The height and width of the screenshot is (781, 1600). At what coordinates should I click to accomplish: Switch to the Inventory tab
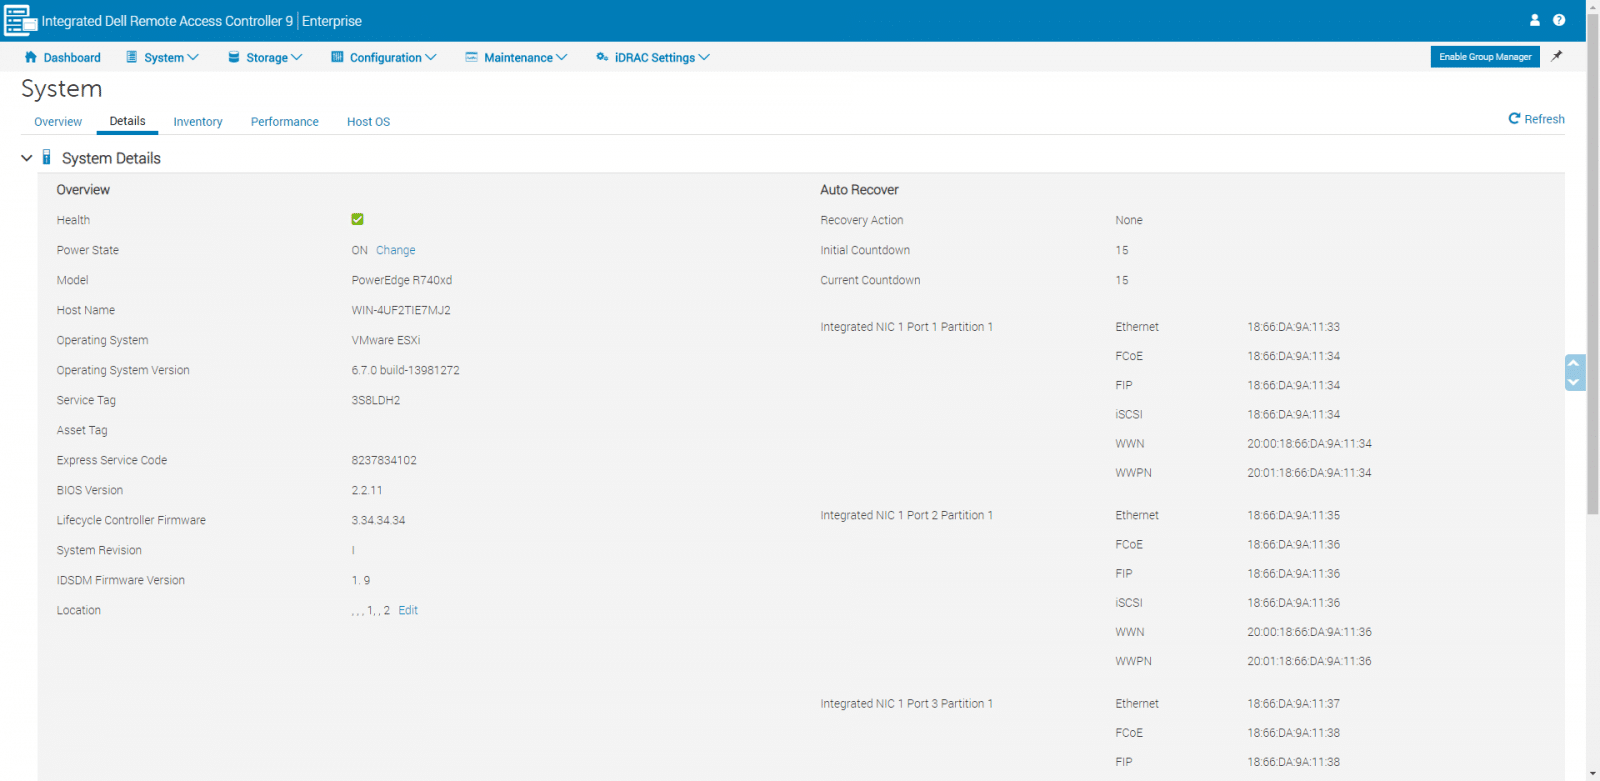pyautogui.click(x=198, y=122)
